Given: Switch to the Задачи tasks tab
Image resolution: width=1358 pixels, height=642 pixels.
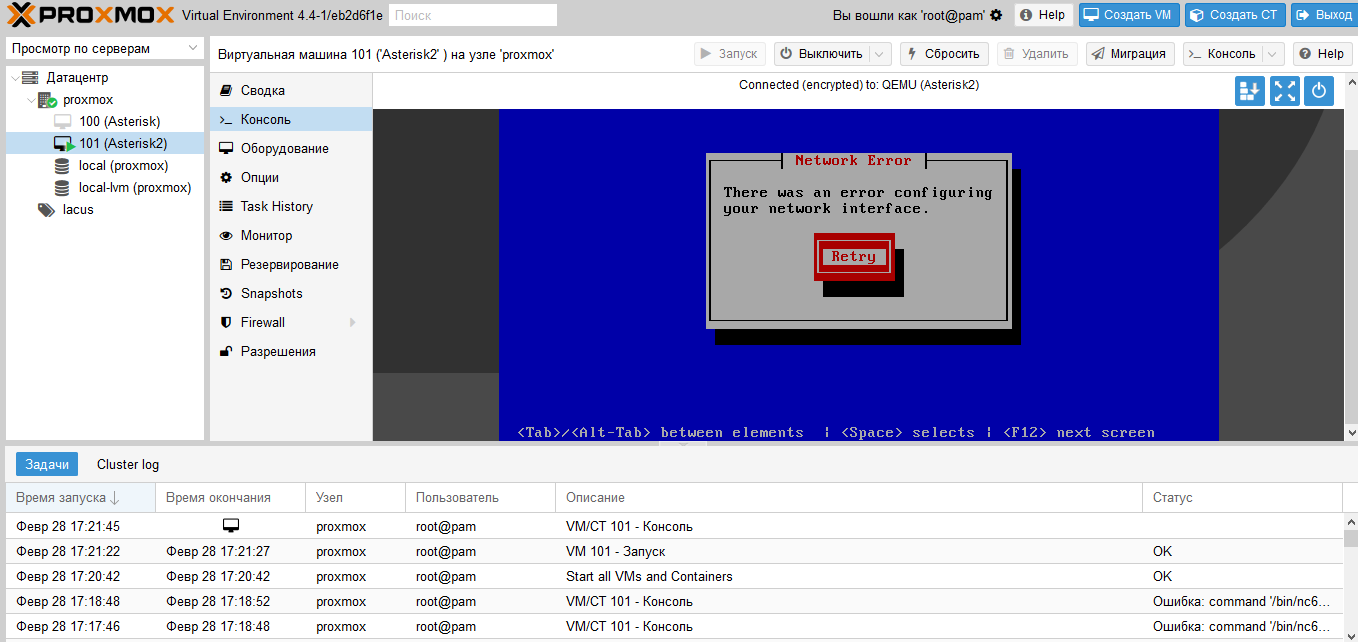Looking at the screenshot, I should point(47,464).
